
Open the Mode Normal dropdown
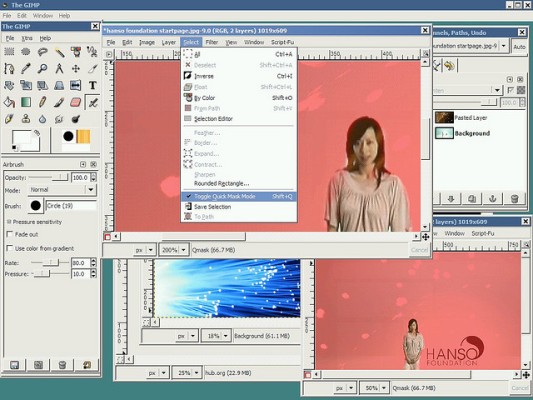[x=62, y=190]
